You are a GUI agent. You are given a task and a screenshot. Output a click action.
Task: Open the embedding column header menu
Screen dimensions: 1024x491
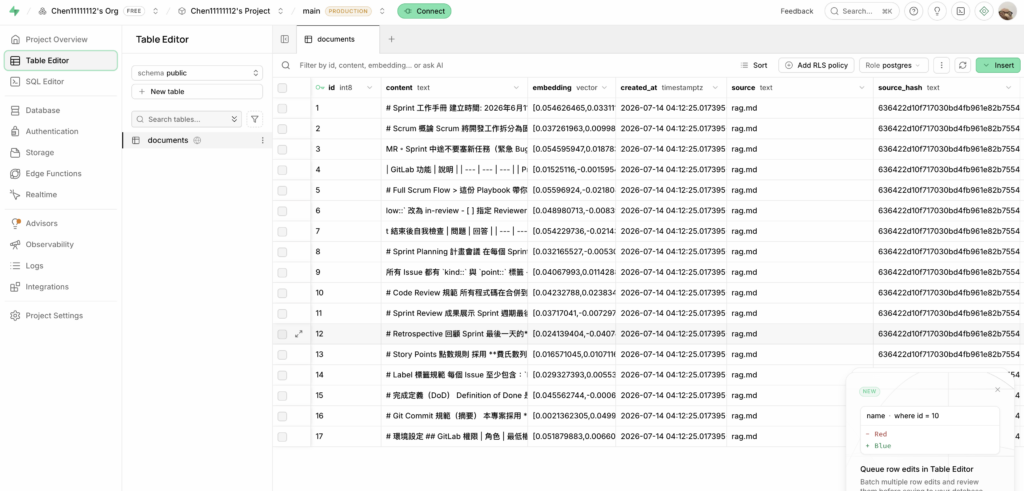pos(604,88)
